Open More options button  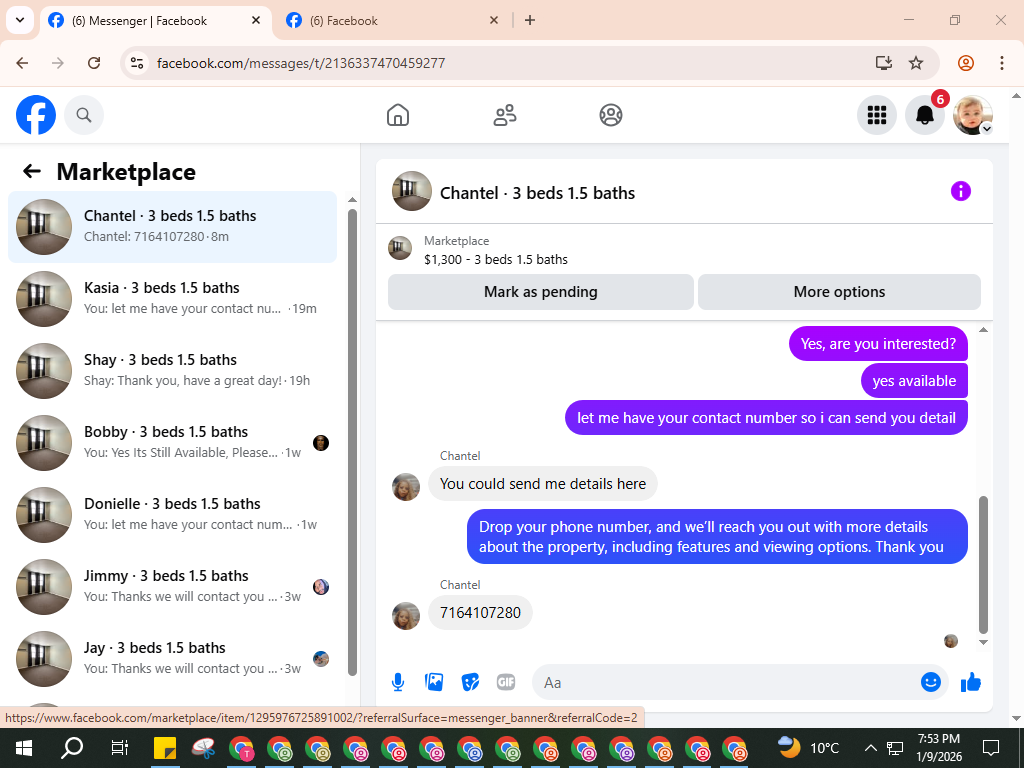839,292
